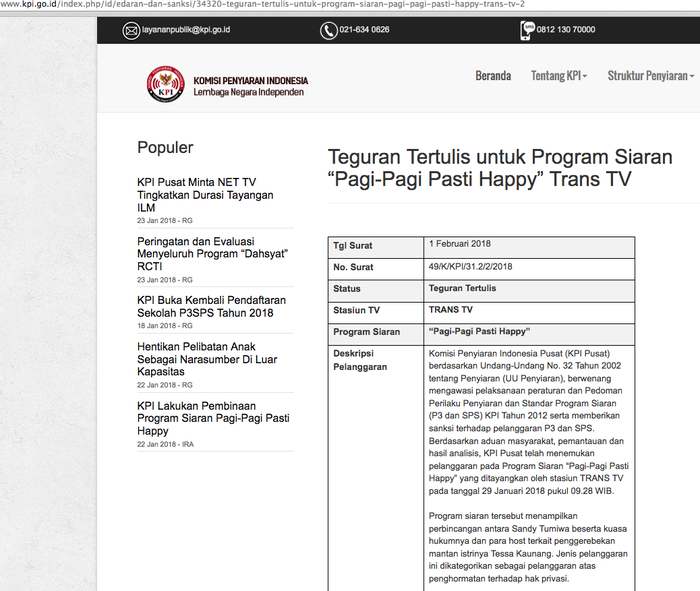The height and width of the screenshot is (591, 700).
Task: Click letter number 49/K/KPI/31.2/2/2018
Action: coord(471,266)
